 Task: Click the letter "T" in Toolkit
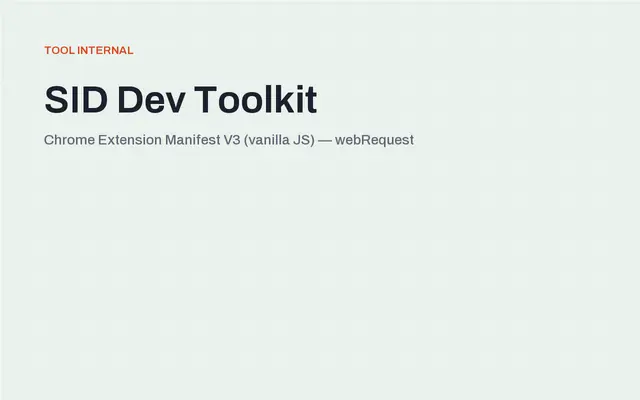[205, 100]
